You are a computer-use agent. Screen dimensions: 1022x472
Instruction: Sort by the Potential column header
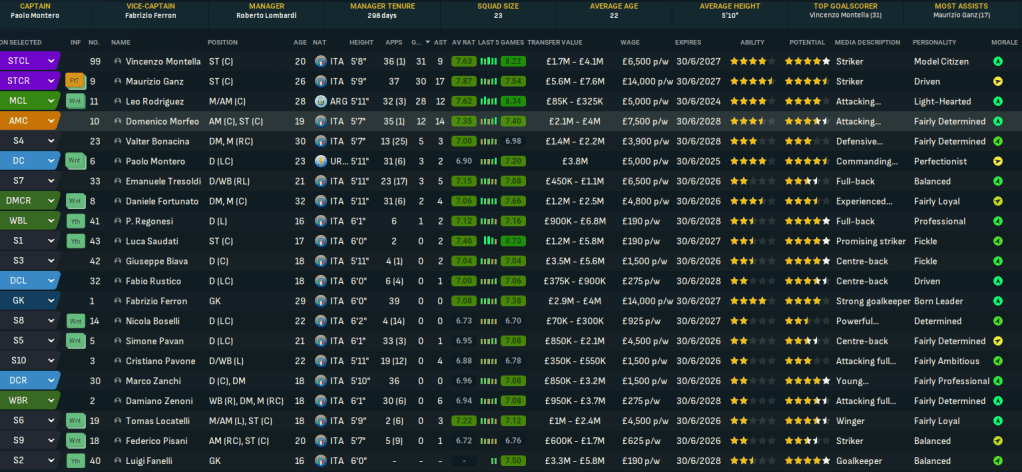[x=807, y=42]
